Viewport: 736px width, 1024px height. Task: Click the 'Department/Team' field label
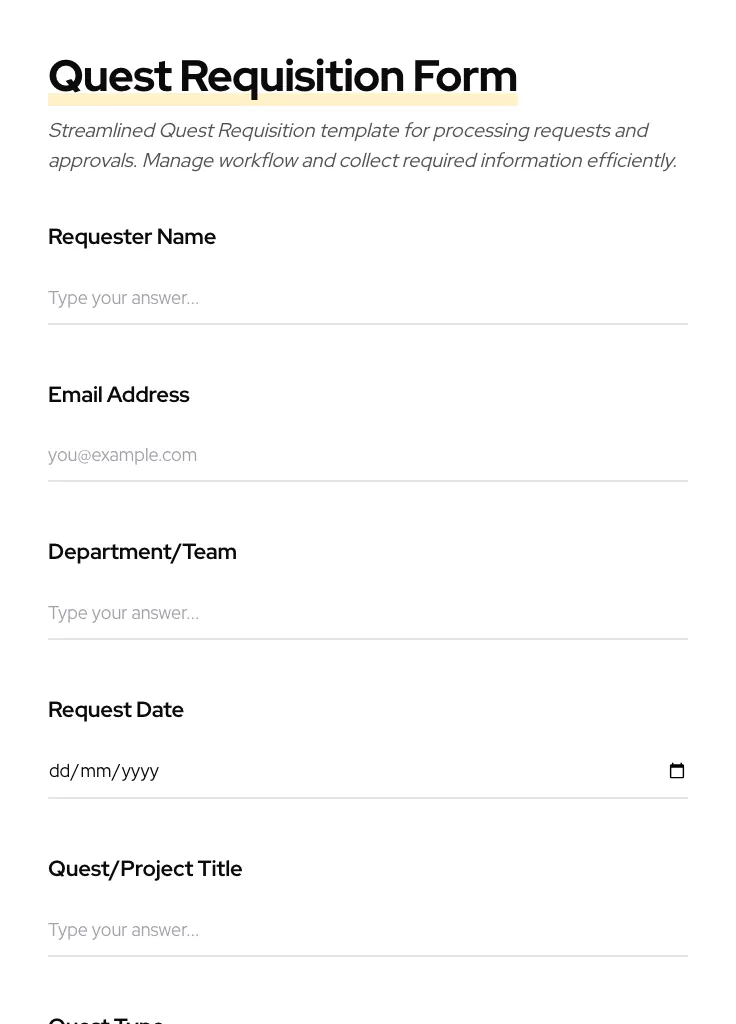[142, 552]
